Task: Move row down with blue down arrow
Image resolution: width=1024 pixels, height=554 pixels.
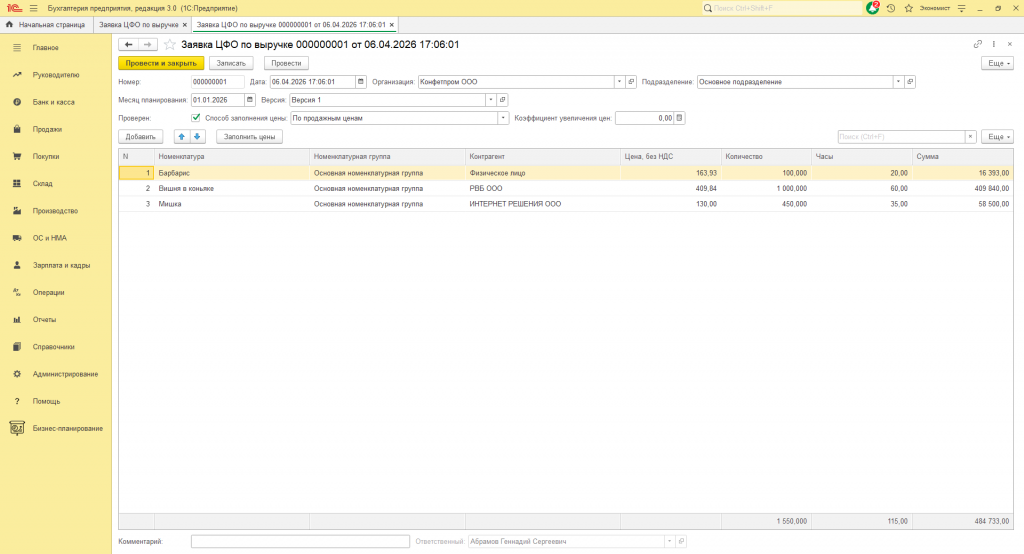Action: point(197,137)
